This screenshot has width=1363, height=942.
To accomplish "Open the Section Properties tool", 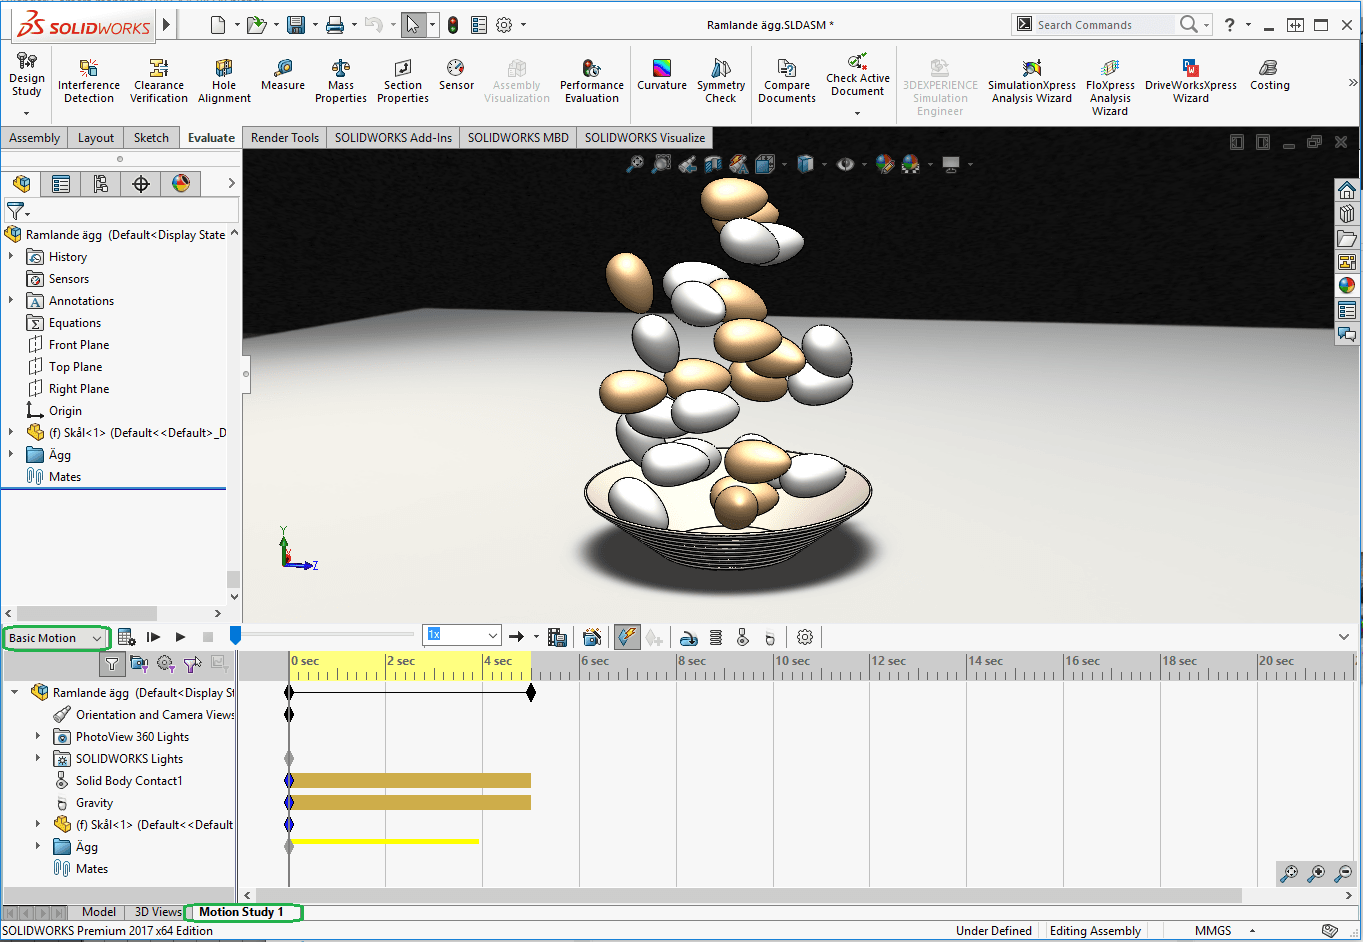I will coord(402,79).
